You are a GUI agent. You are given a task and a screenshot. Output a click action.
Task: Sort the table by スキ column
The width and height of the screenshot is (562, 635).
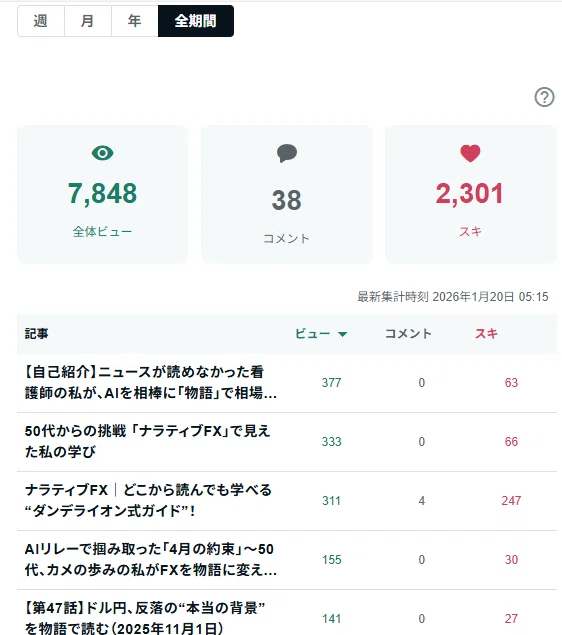486,334
